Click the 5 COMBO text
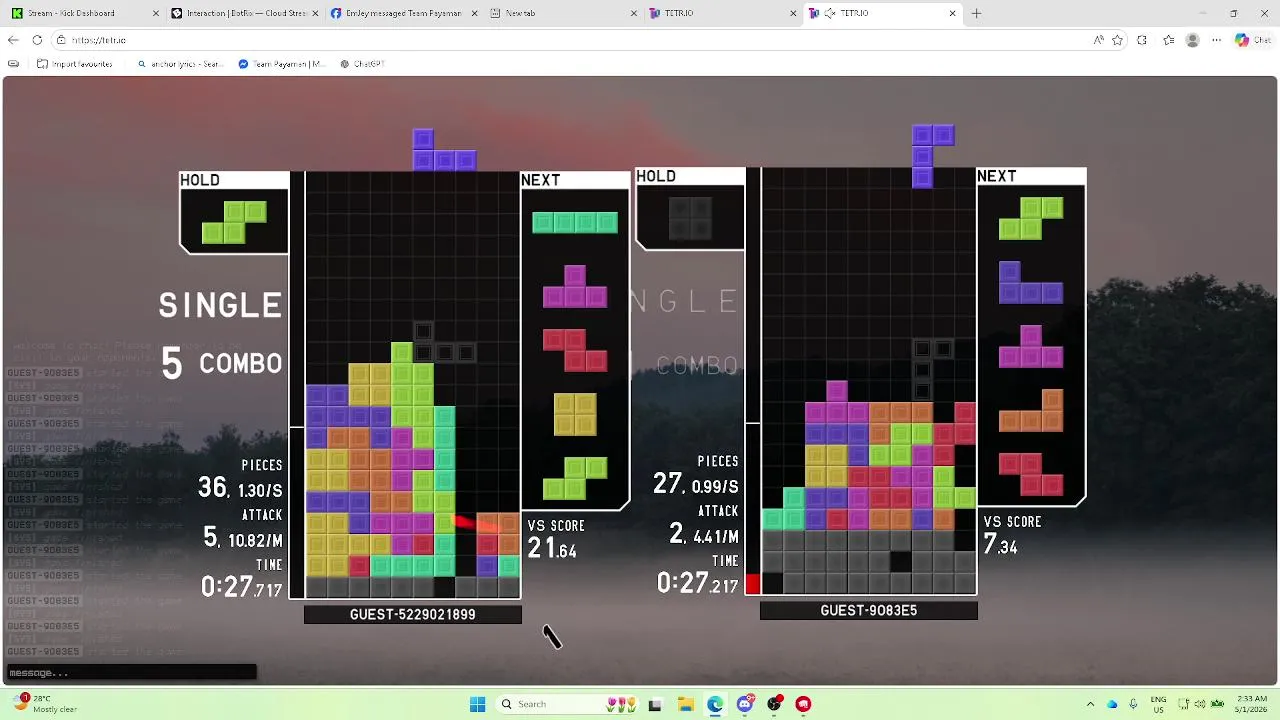1280x720 pixels. 222,363
